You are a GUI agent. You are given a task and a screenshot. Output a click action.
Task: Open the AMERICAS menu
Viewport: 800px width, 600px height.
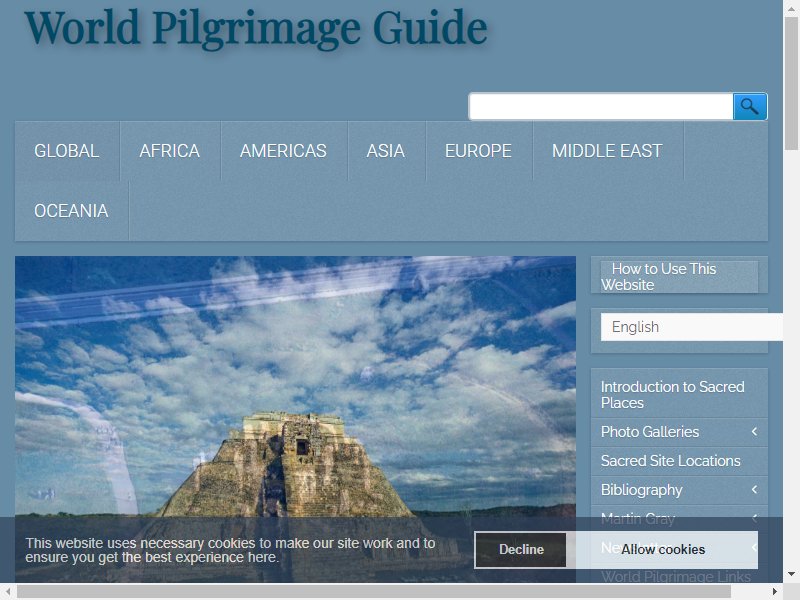(284, 151)
